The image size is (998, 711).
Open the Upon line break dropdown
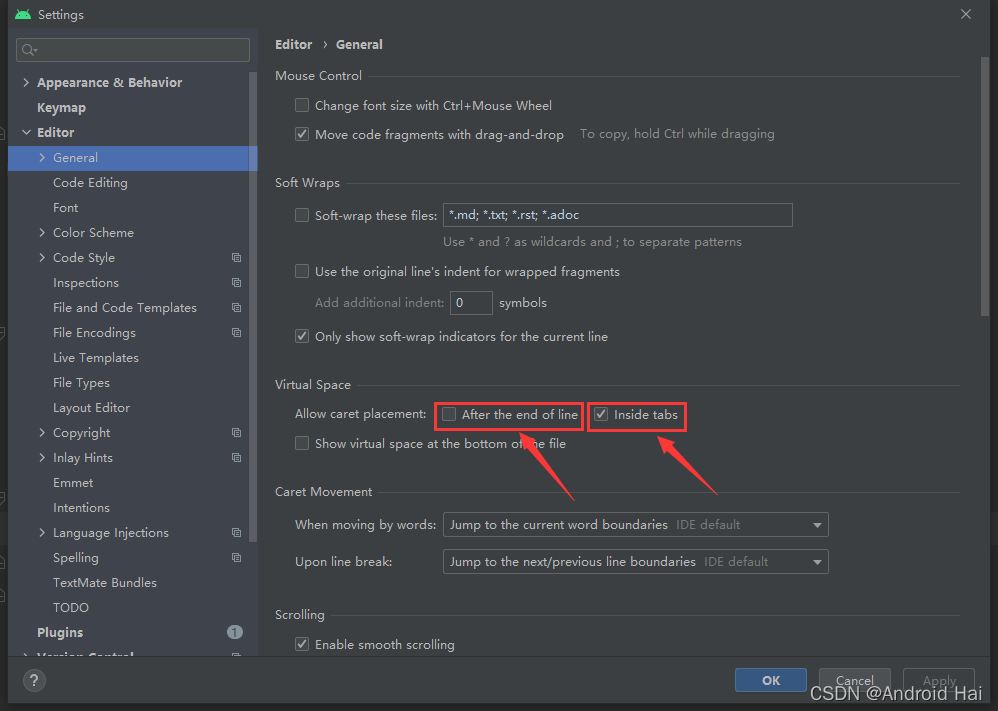635,561
